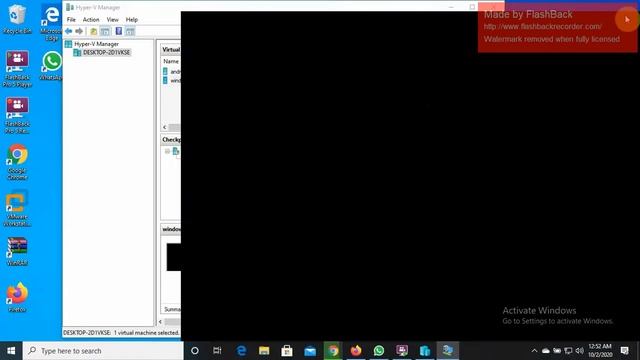
Task: Click the Up one level folder icon
Action: tap(93, 31)
